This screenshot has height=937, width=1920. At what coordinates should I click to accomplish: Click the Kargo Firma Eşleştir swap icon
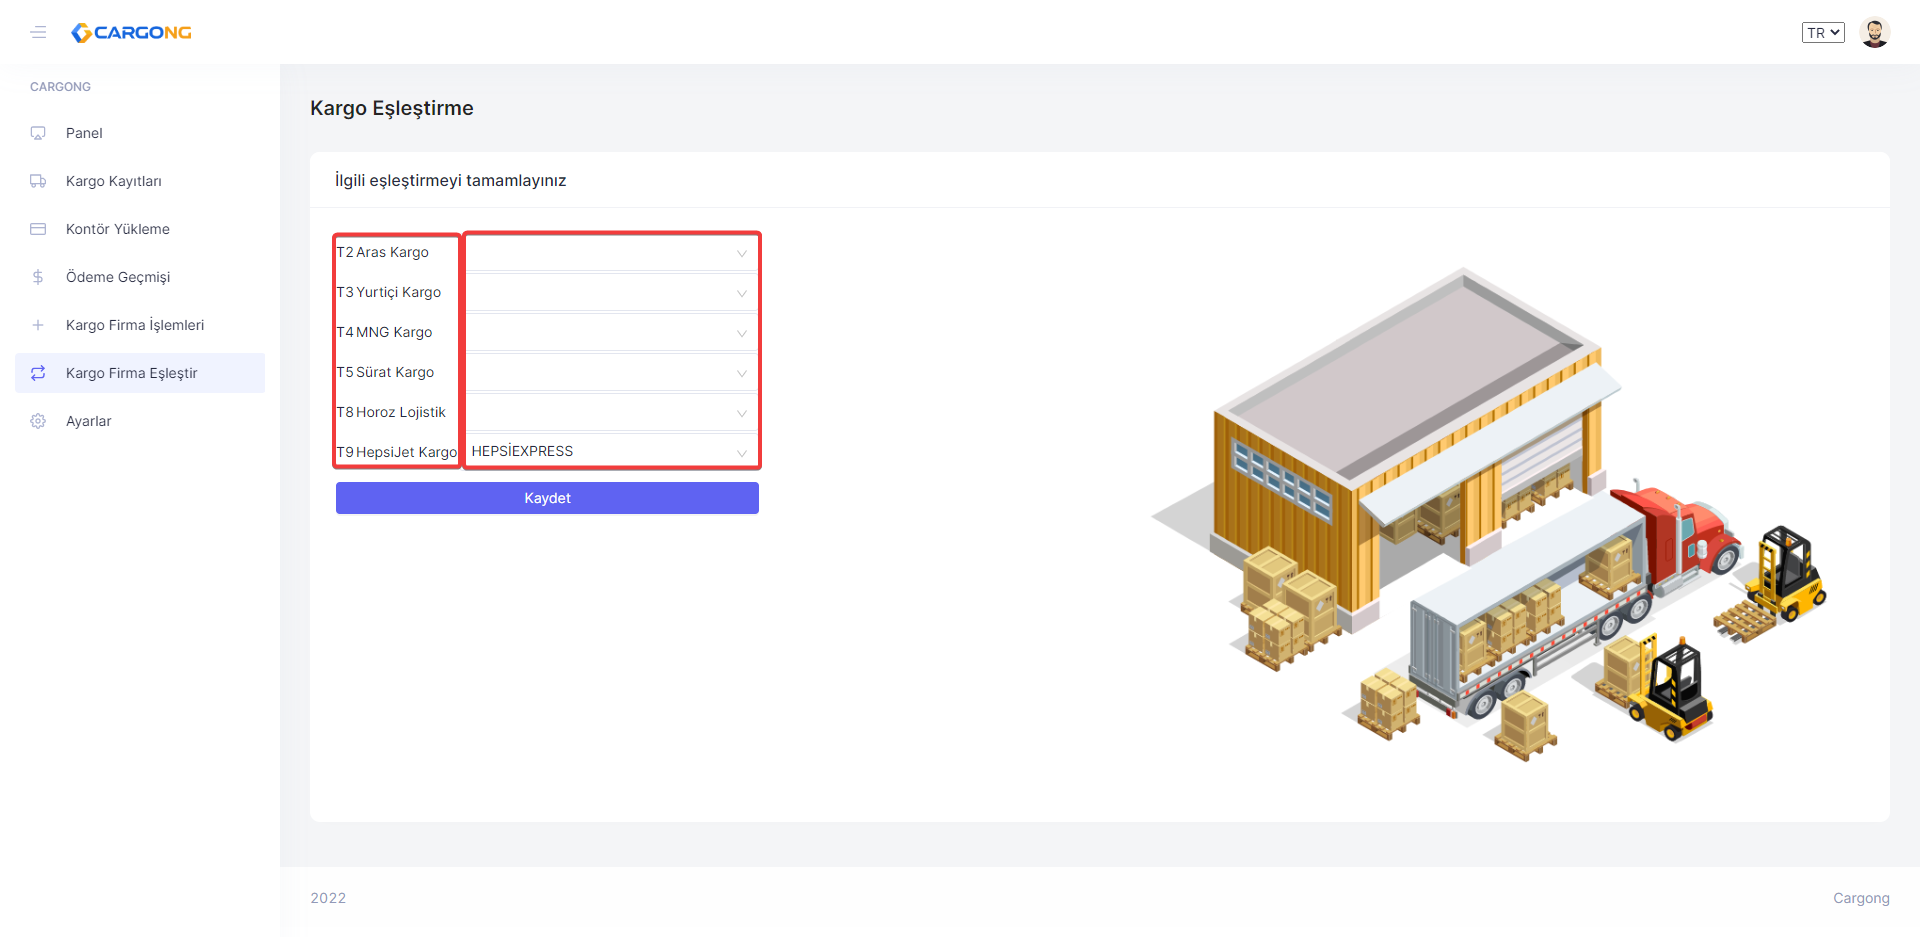pyautogui.click(x=38, y=373)
